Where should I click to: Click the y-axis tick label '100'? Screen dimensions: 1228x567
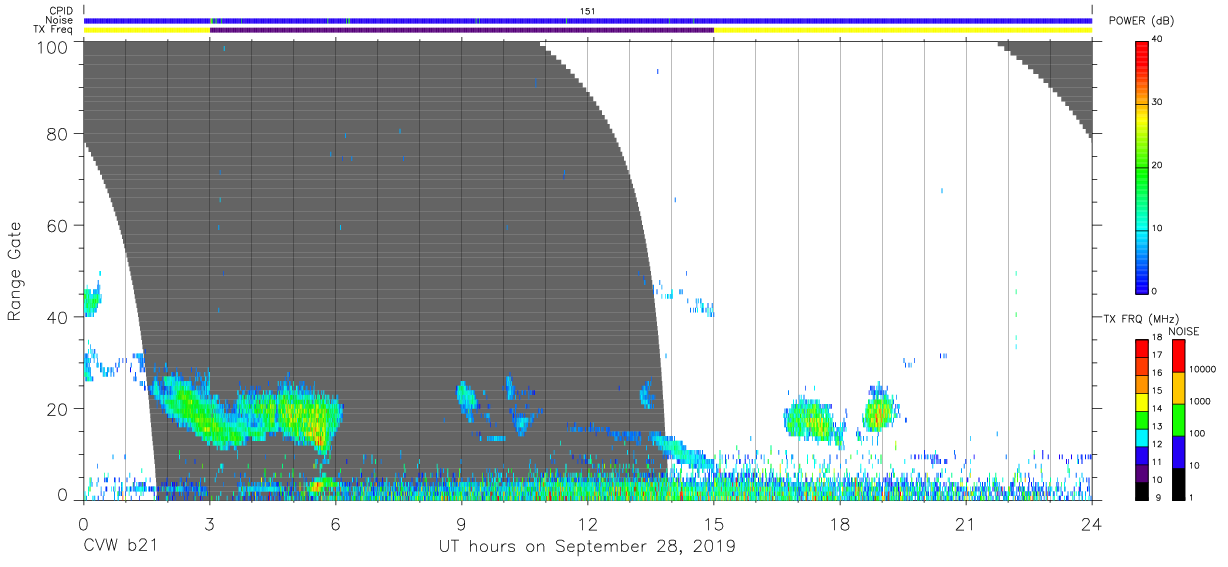point(55,46)
